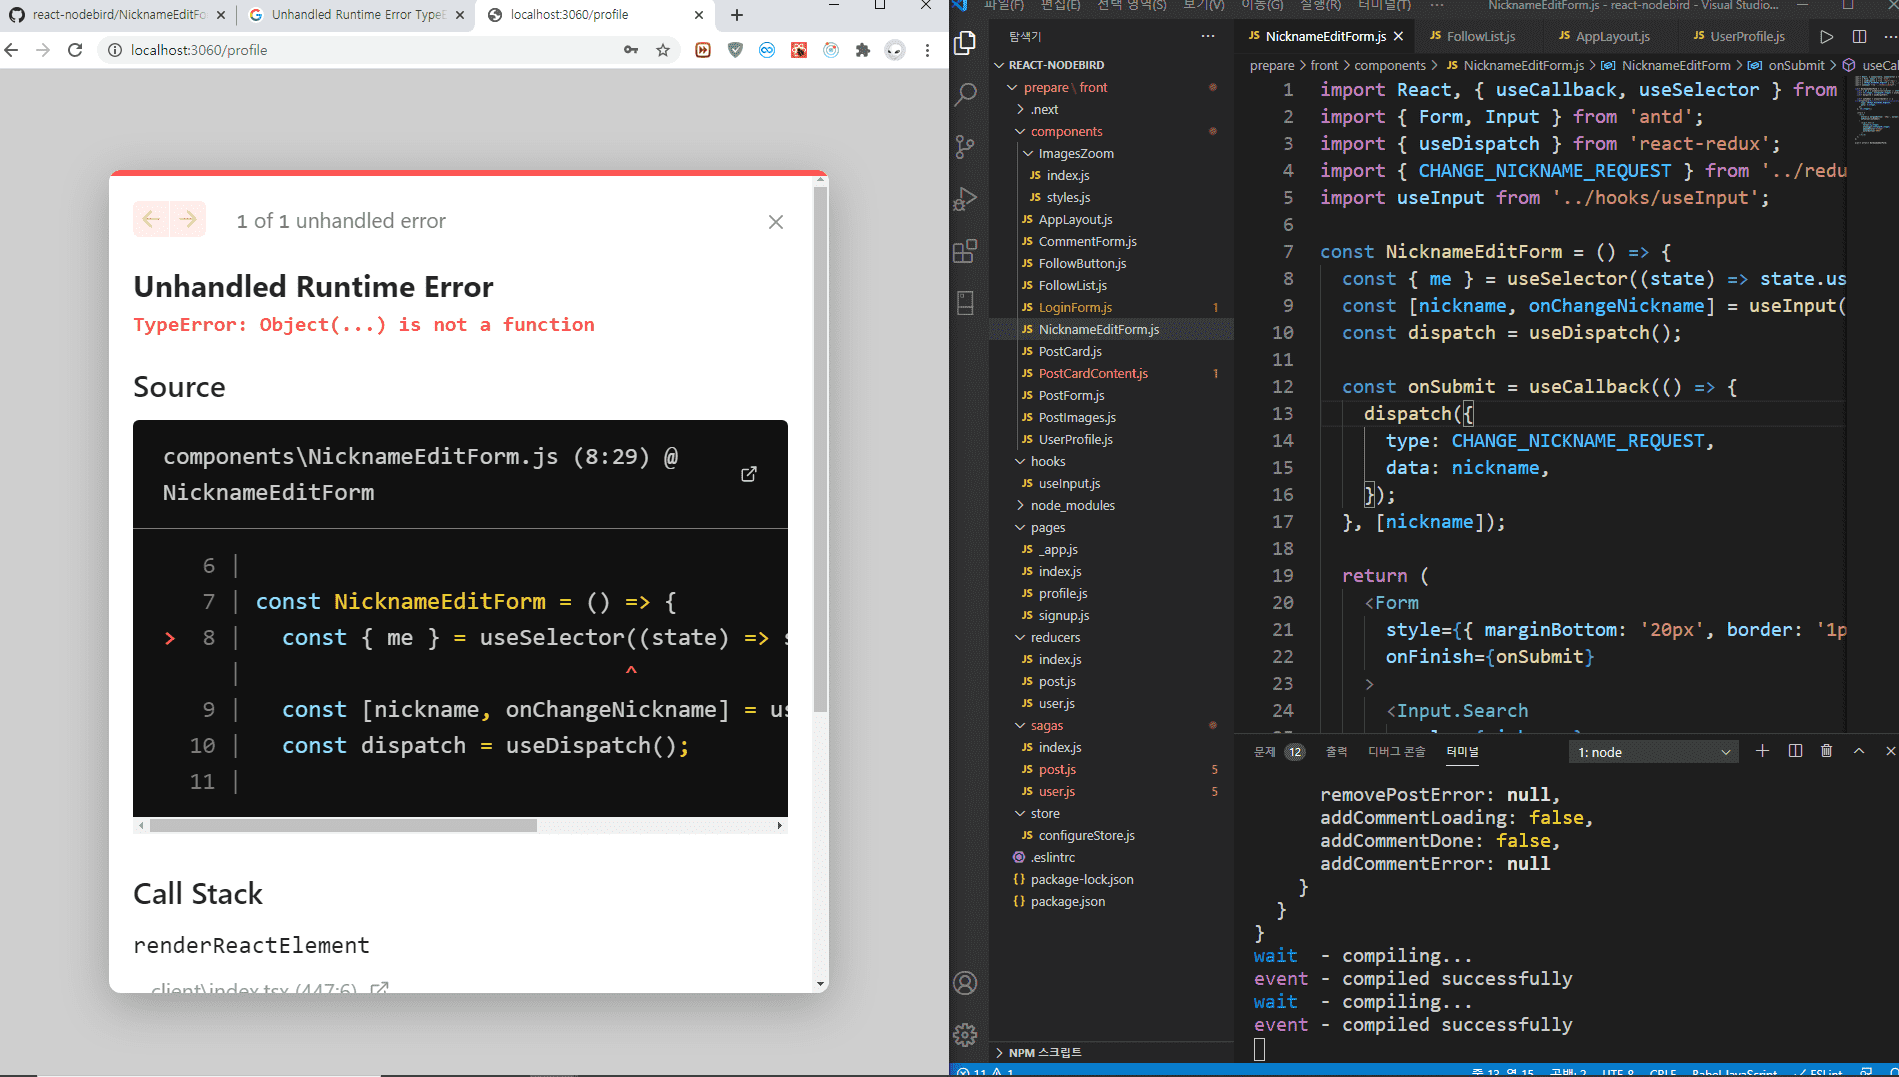This screenshot has width=1899, height=1077.
Task: Expand the node_modules folder
Action: [x=1072, y=505]
